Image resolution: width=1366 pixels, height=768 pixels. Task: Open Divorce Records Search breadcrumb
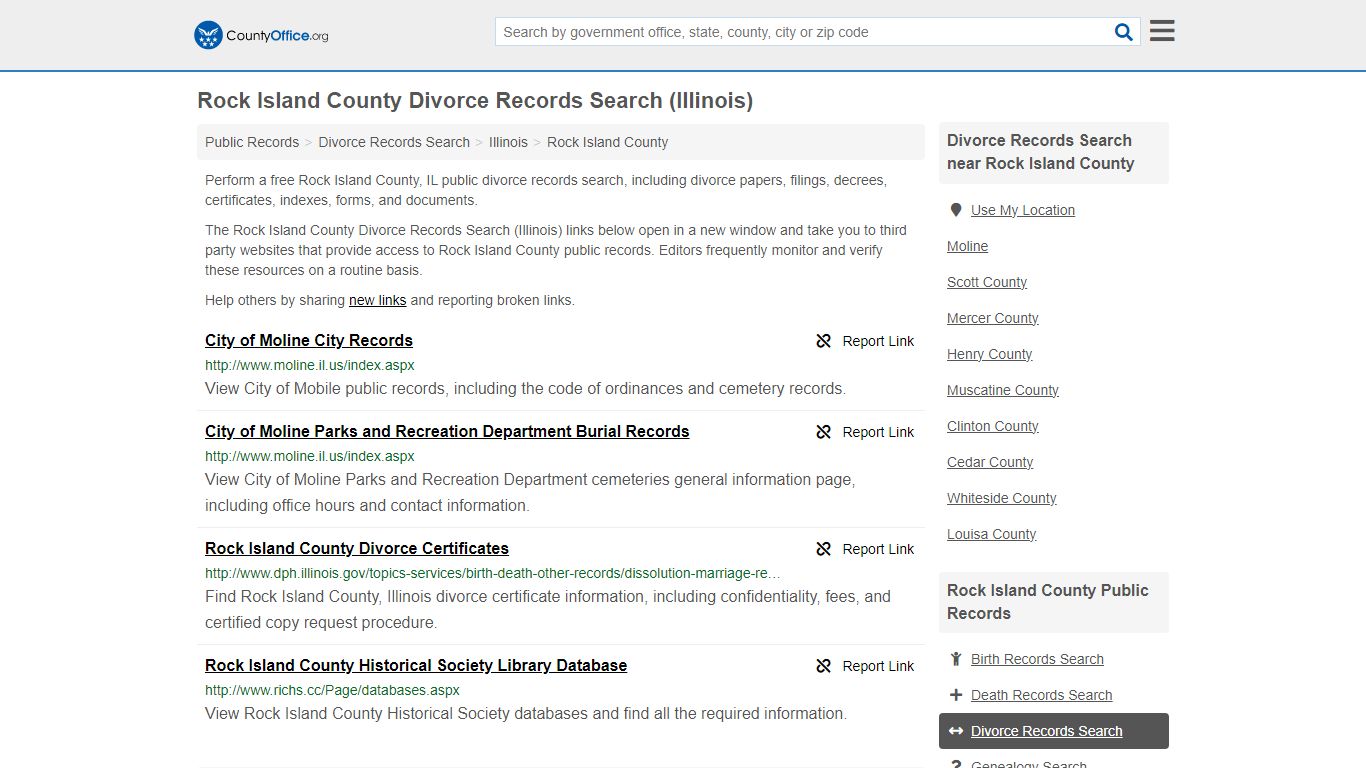pyautogui.click(x=394, y=142)
